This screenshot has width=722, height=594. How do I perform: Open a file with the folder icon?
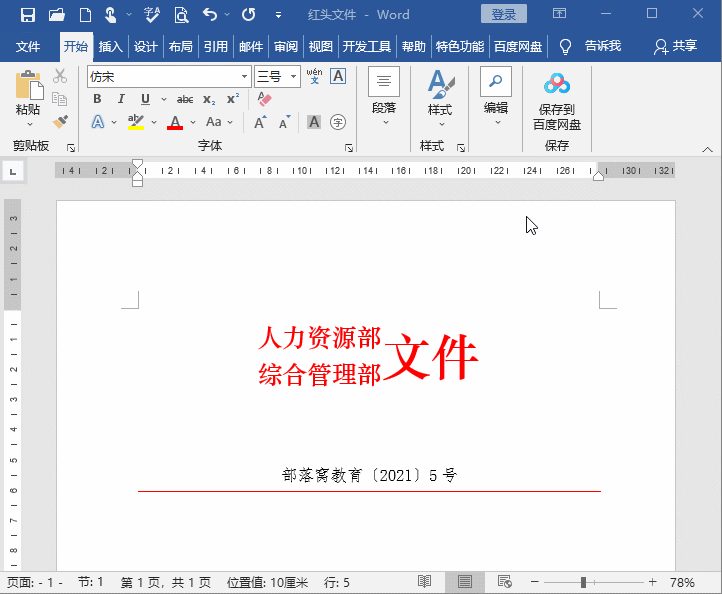[x=56, y=15]
